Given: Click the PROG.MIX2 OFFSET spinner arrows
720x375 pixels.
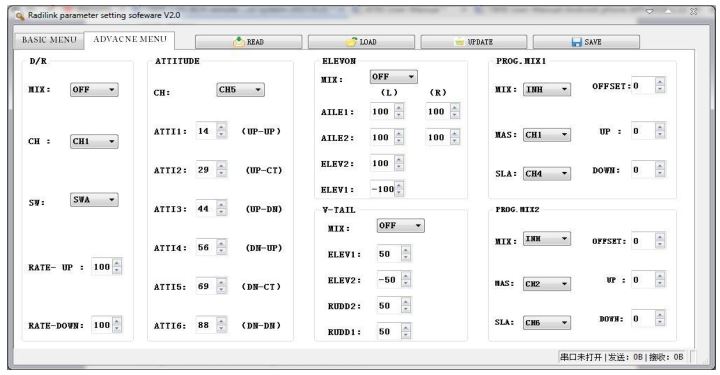Looking at the screenshot, I should pos(660,241).
